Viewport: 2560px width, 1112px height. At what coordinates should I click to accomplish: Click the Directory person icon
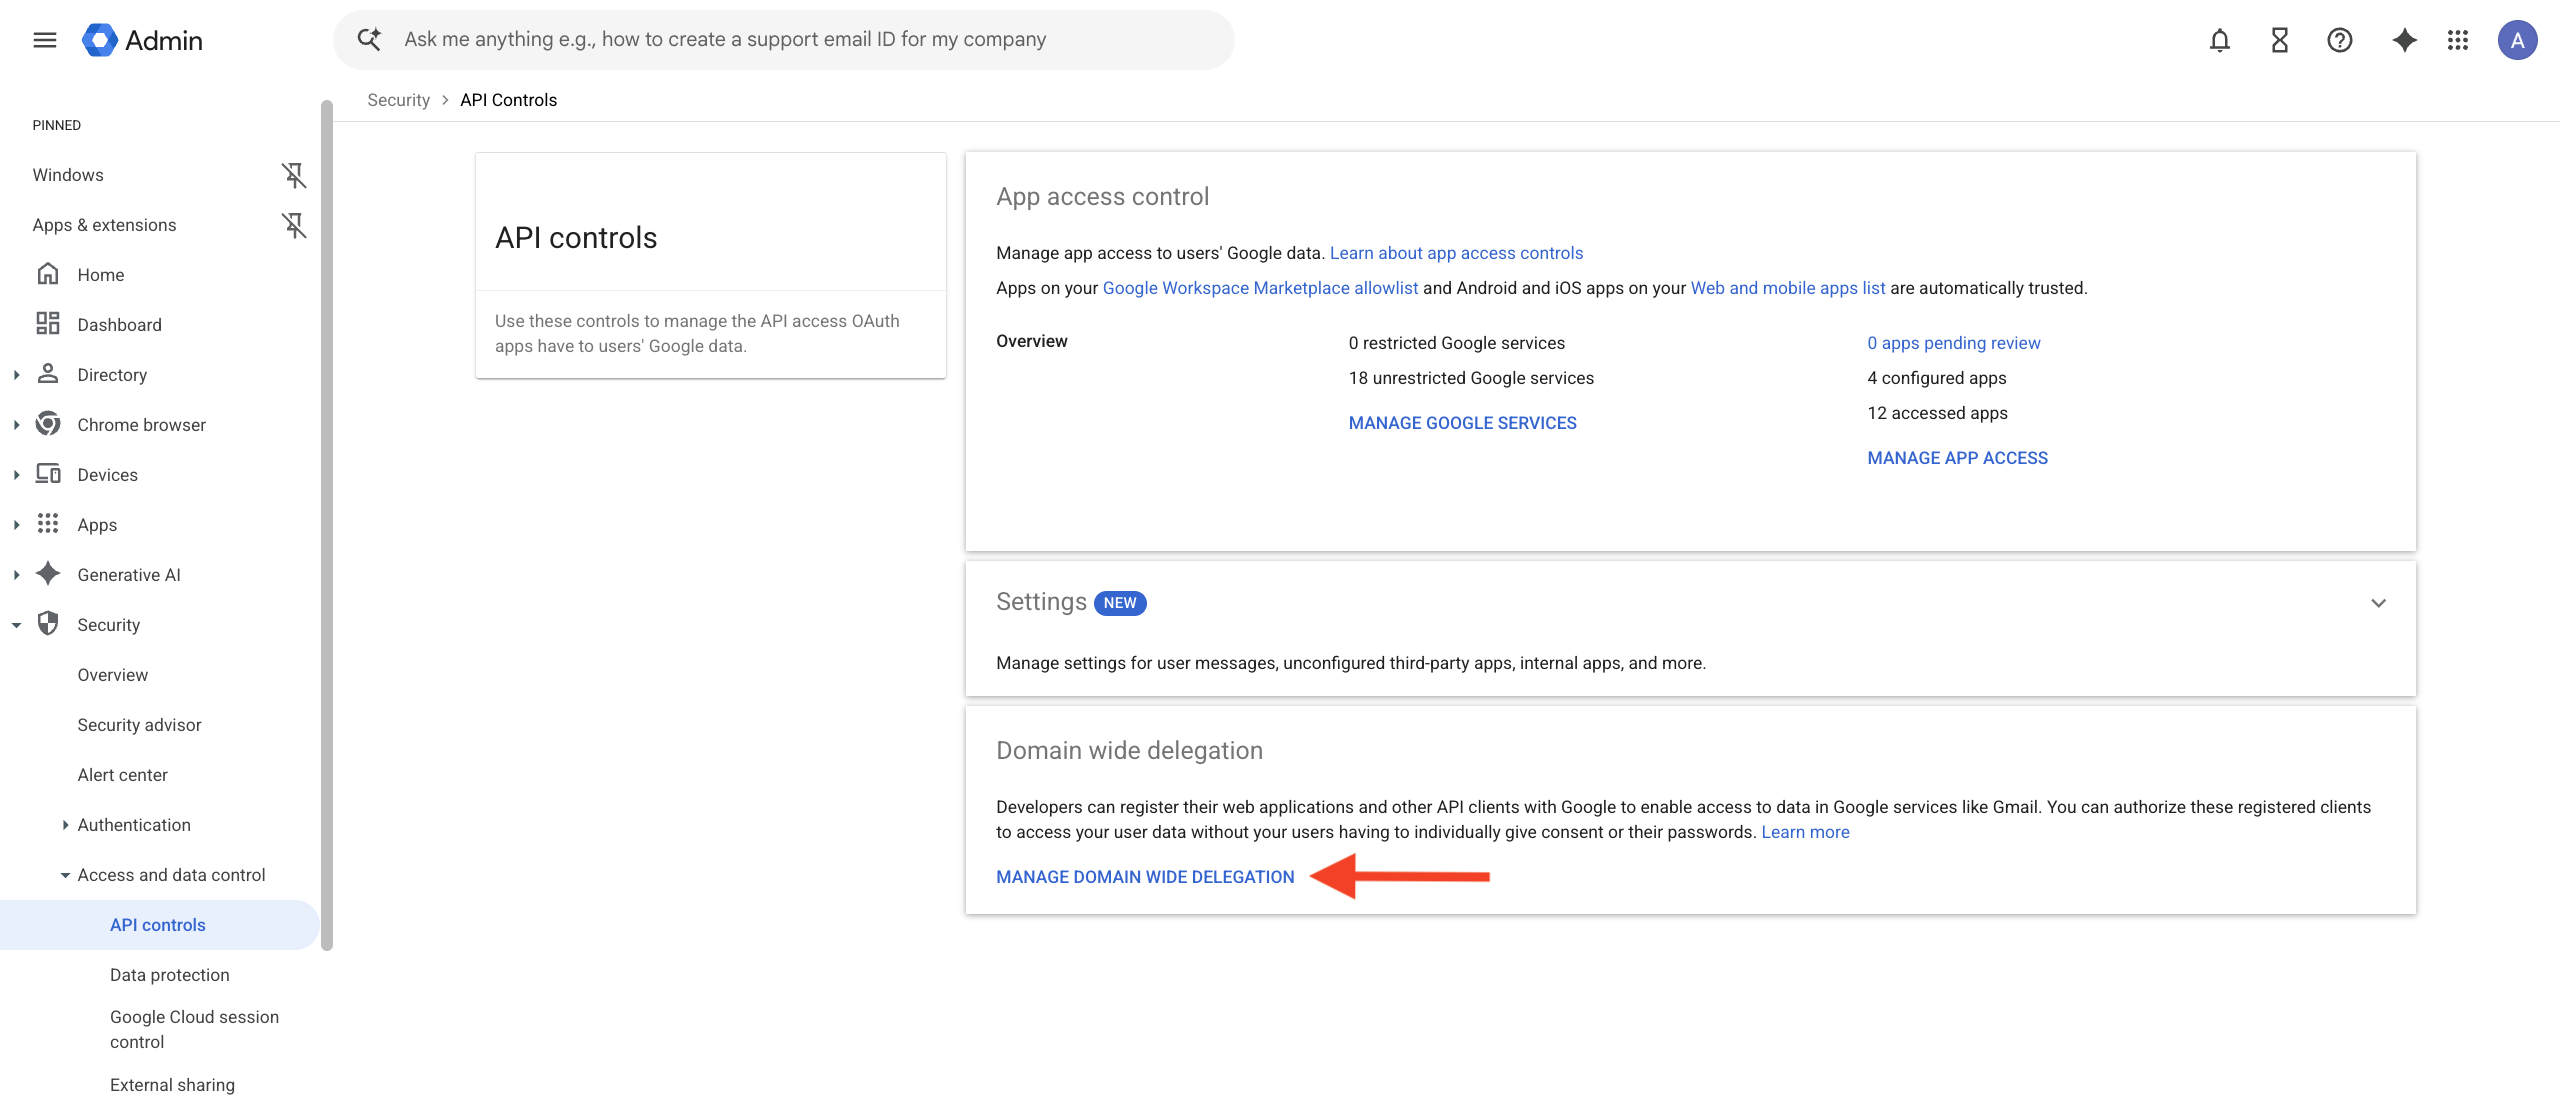click(48, 374)
